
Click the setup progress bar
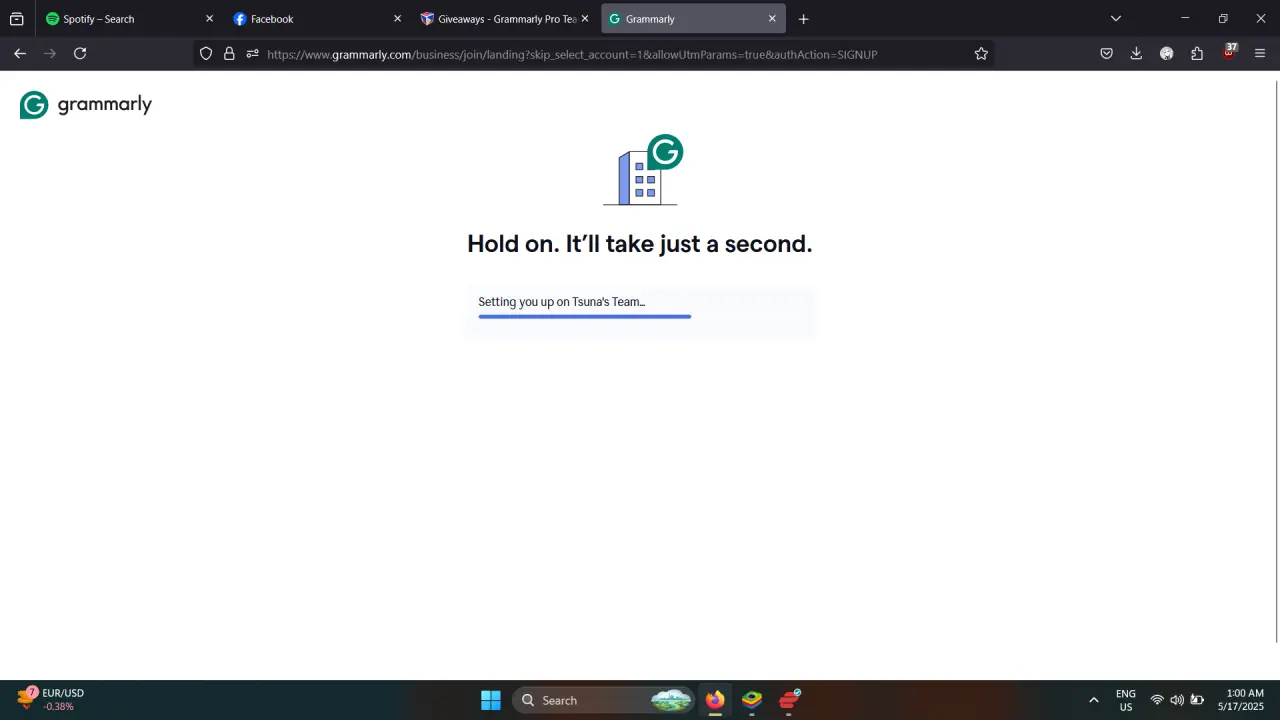tap(585, 317)
